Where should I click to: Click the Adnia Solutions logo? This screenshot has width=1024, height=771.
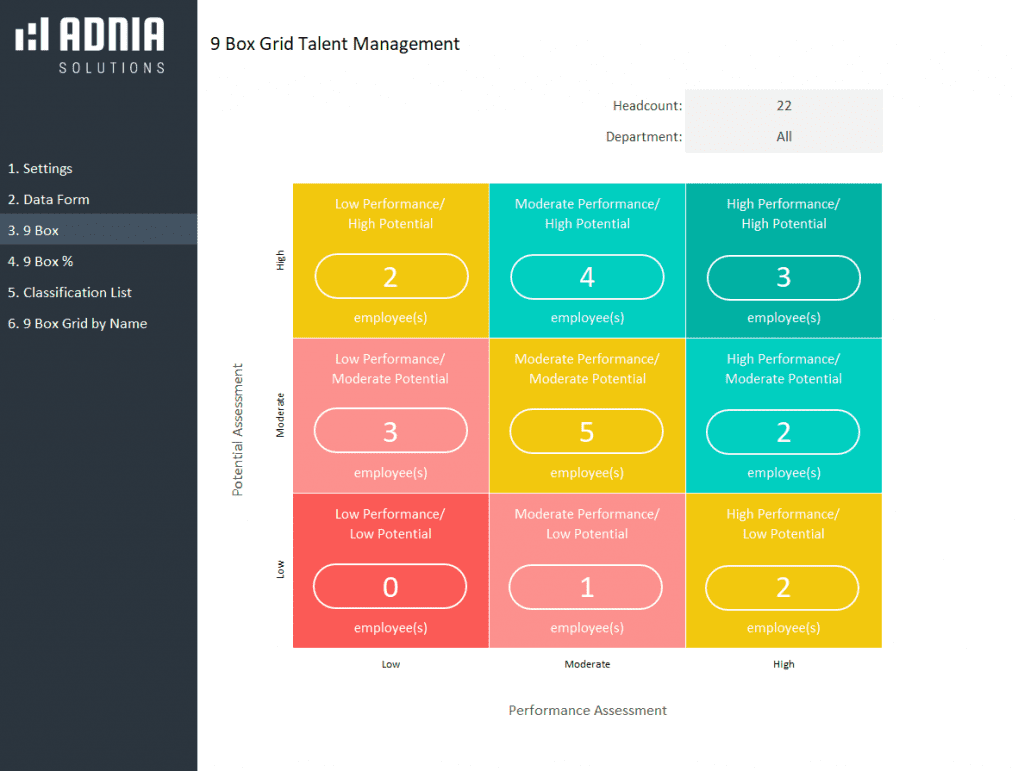click(90, 45)
